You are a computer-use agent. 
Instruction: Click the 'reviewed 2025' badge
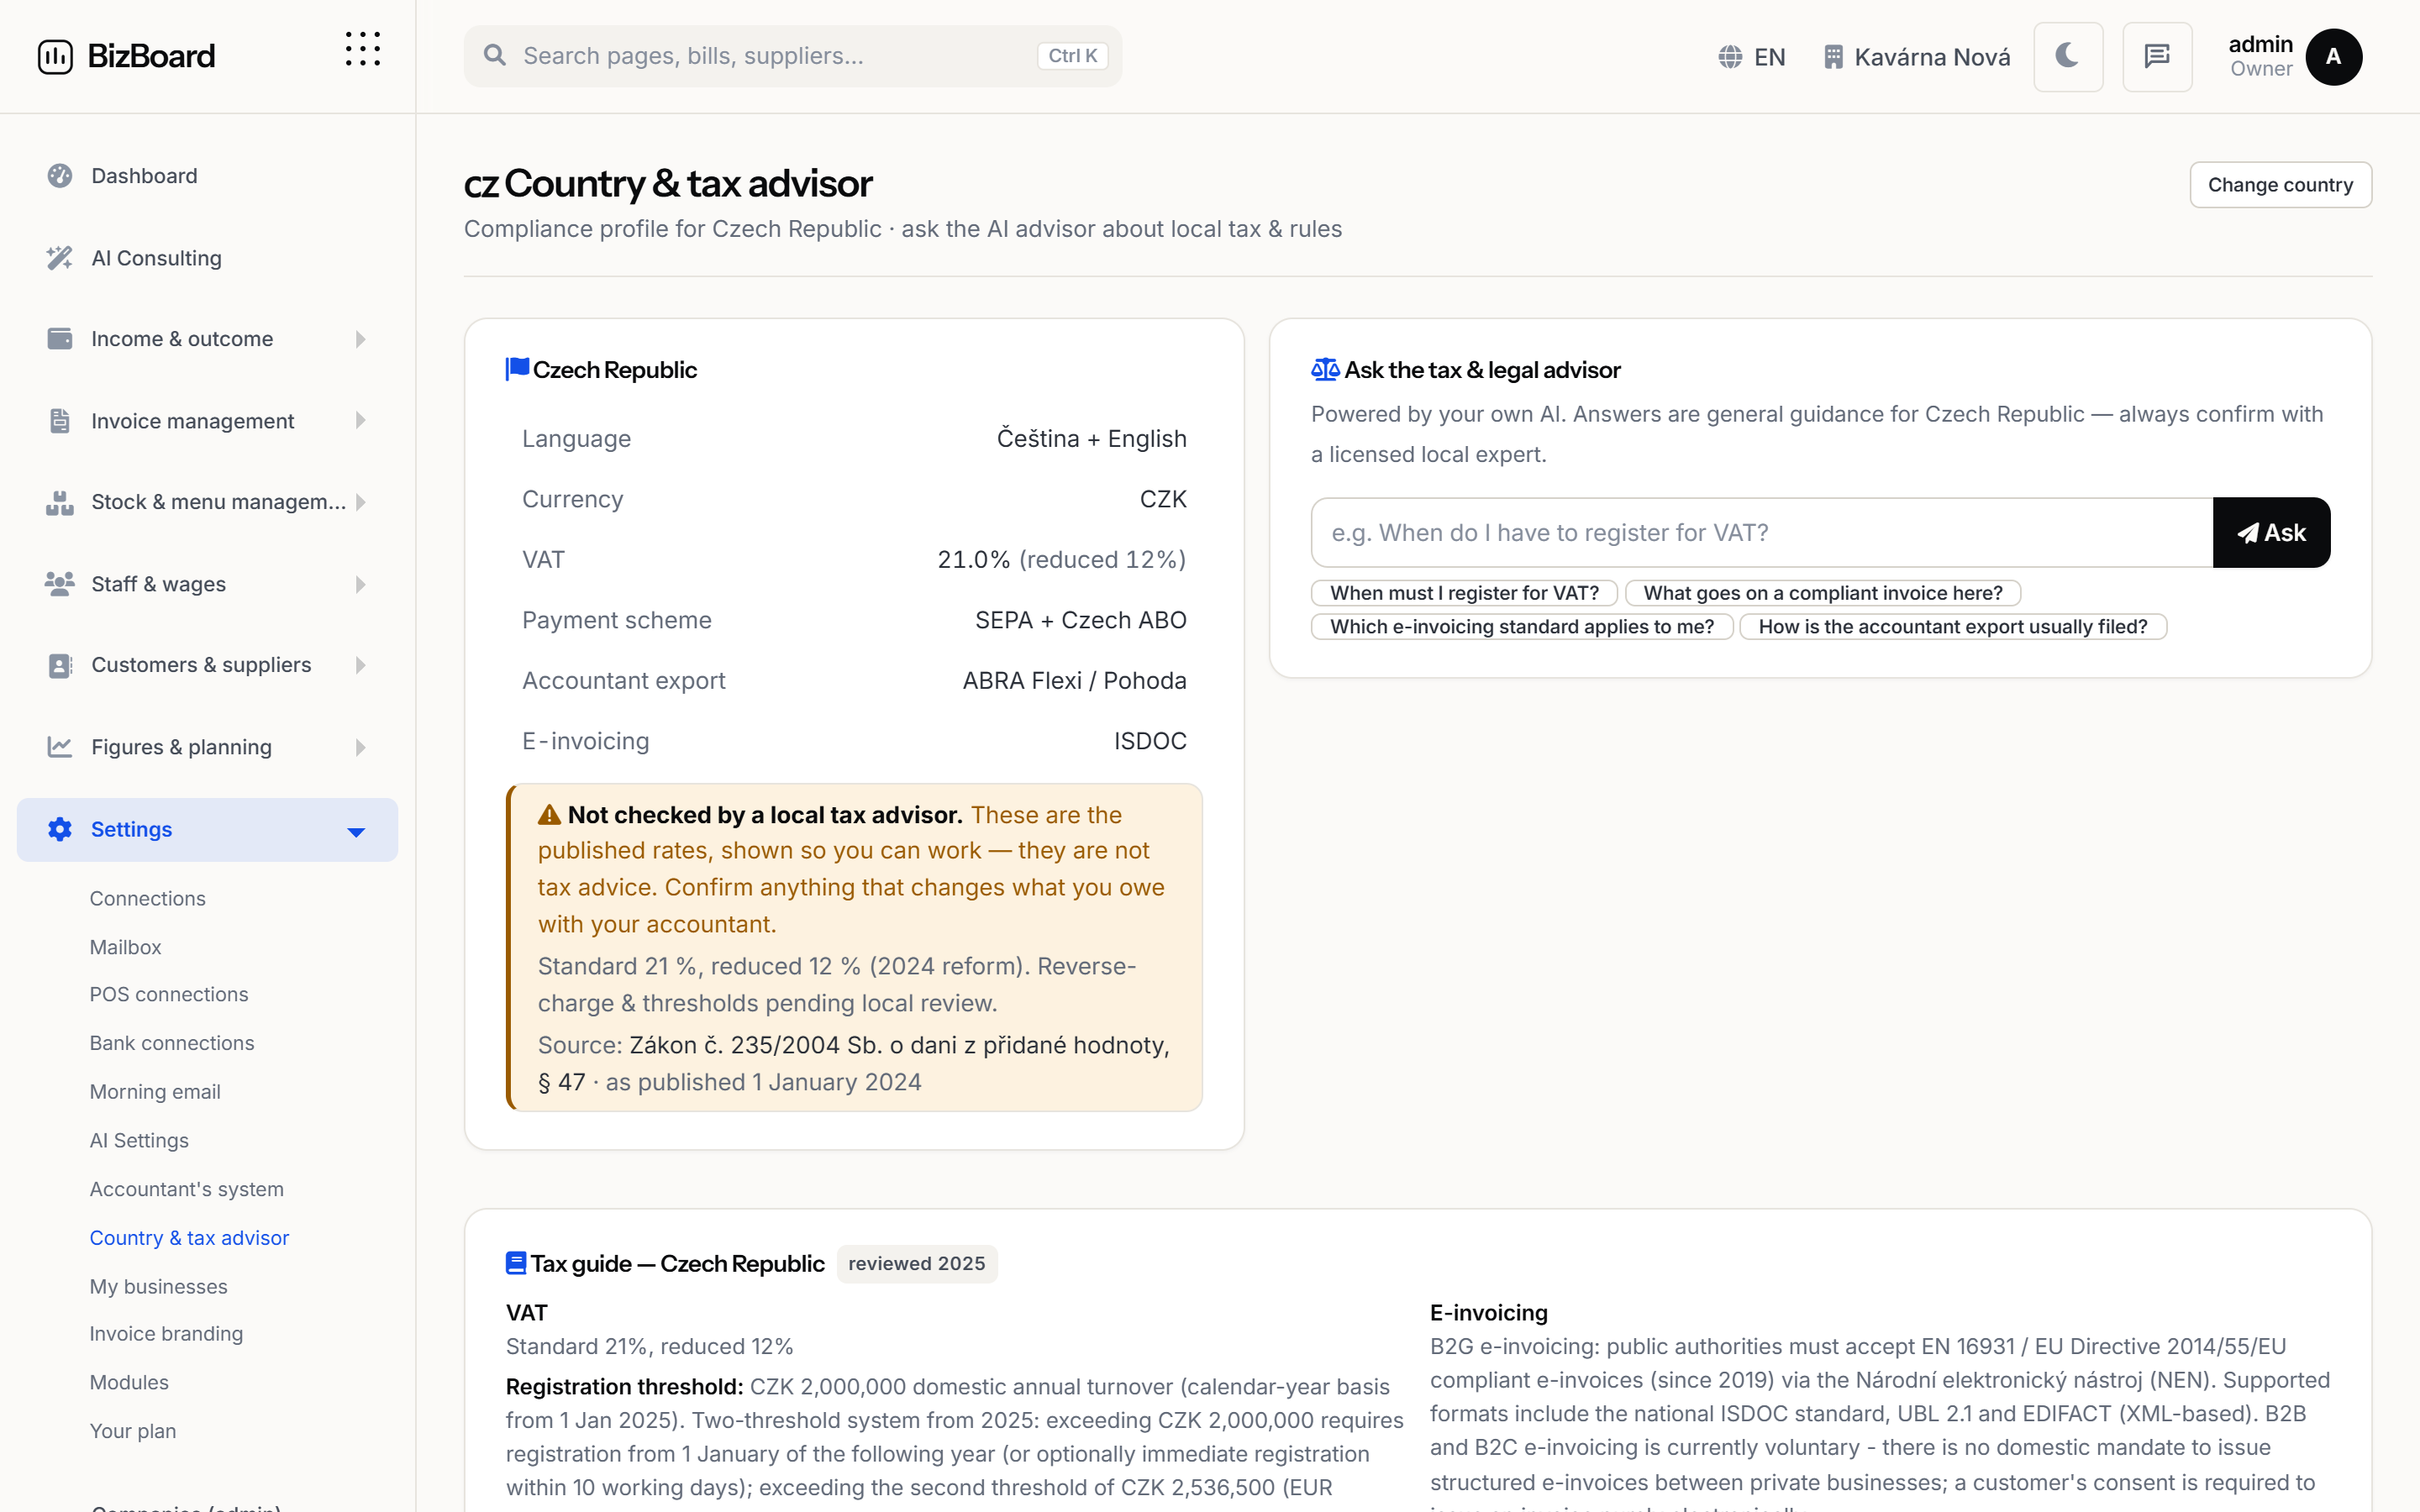(917, 1264)
